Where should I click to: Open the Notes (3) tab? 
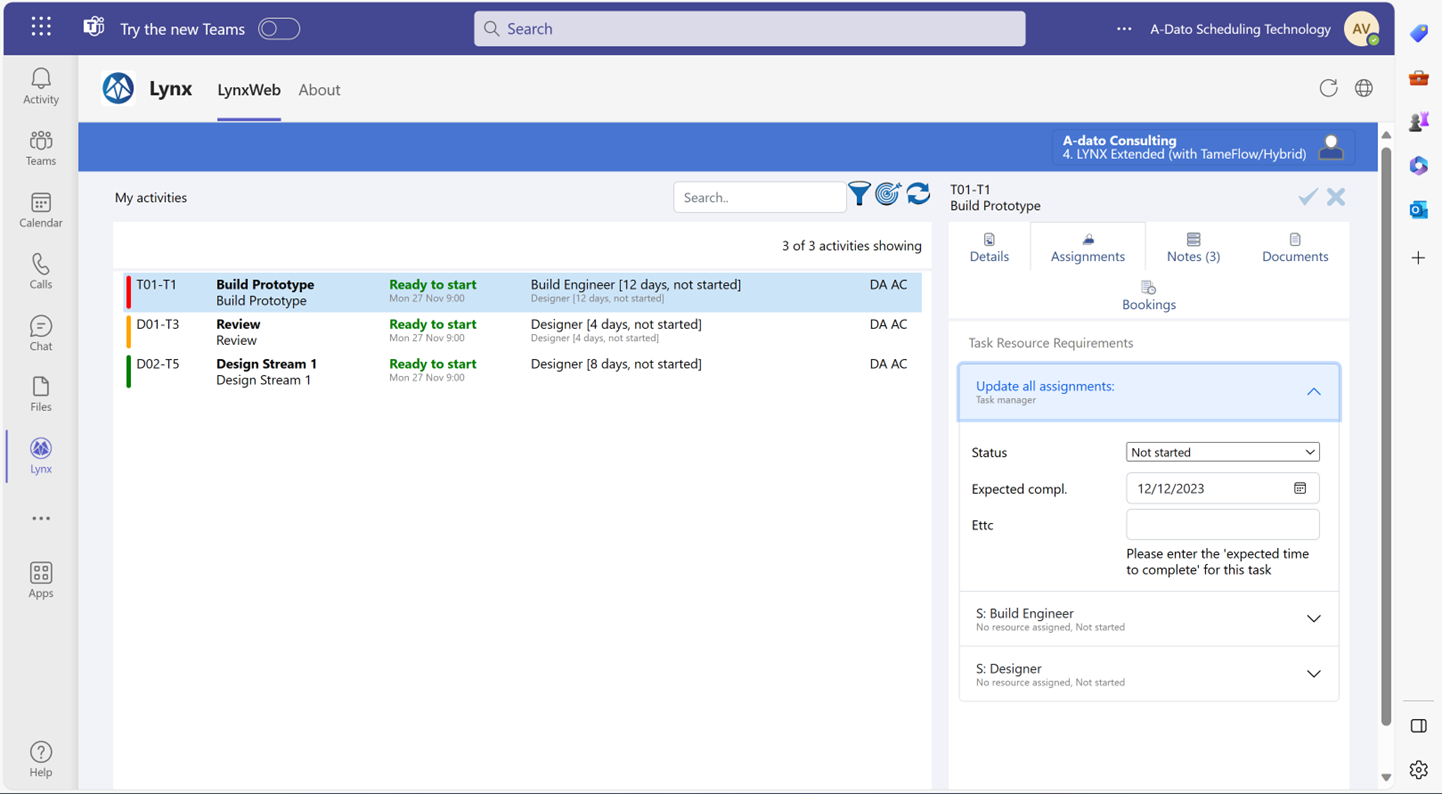pos(1193,247)
